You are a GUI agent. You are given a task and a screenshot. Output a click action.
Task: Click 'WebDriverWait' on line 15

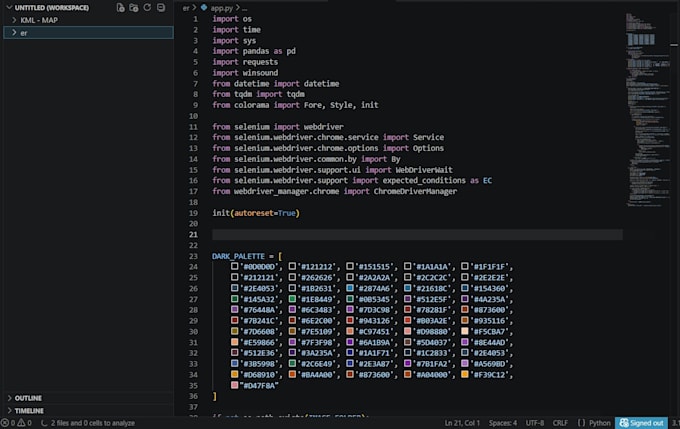click(x=424, y=170)
